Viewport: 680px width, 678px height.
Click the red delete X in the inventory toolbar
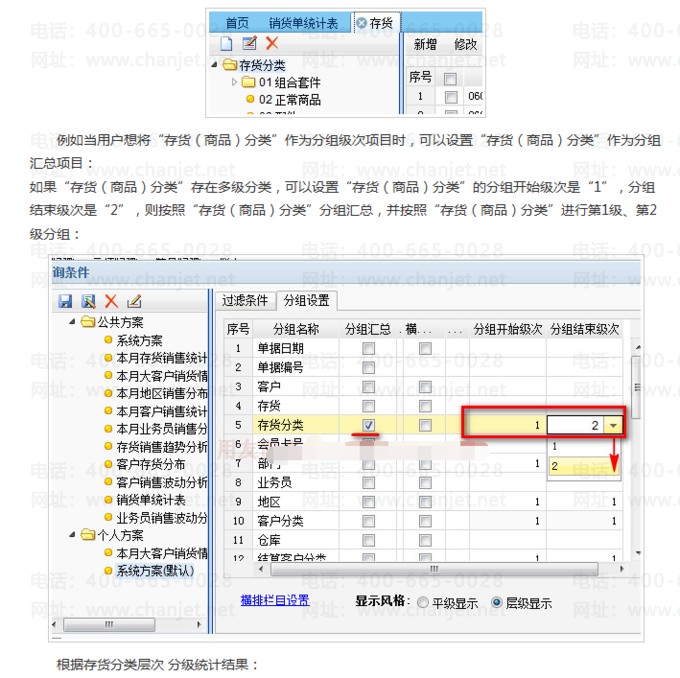coord(272,43)
